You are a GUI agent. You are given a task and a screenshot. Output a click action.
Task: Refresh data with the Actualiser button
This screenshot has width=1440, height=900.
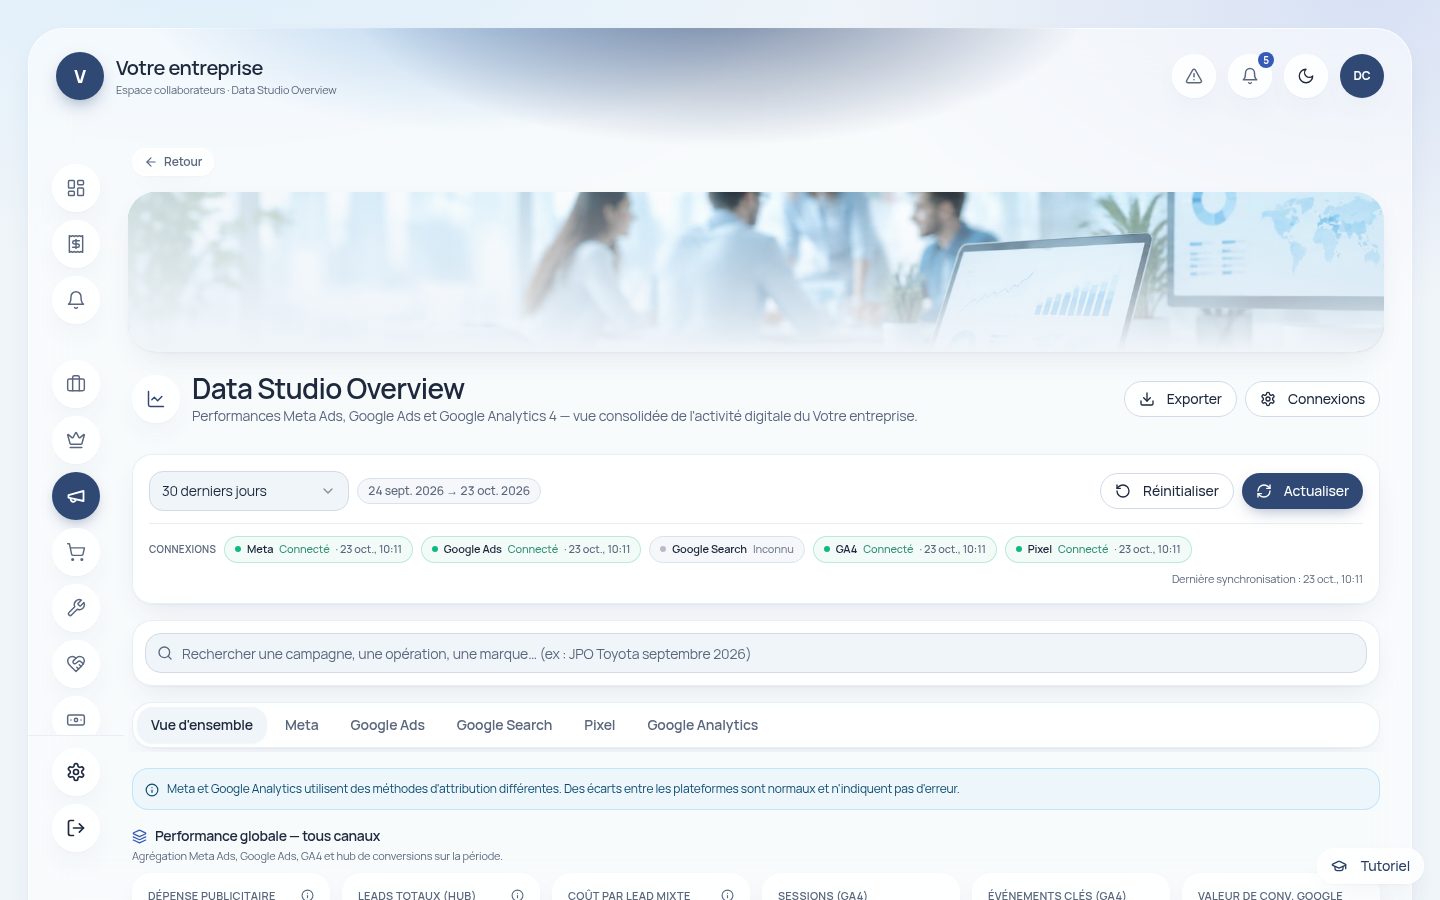coord(1302,491)
